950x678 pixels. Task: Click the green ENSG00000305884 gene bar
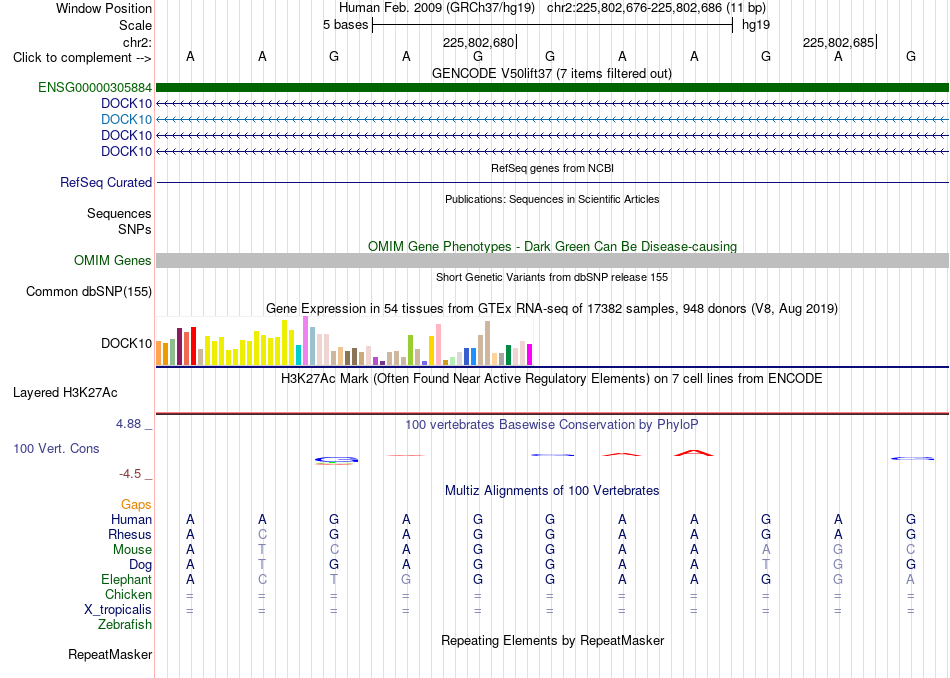(x=553, y=88)
